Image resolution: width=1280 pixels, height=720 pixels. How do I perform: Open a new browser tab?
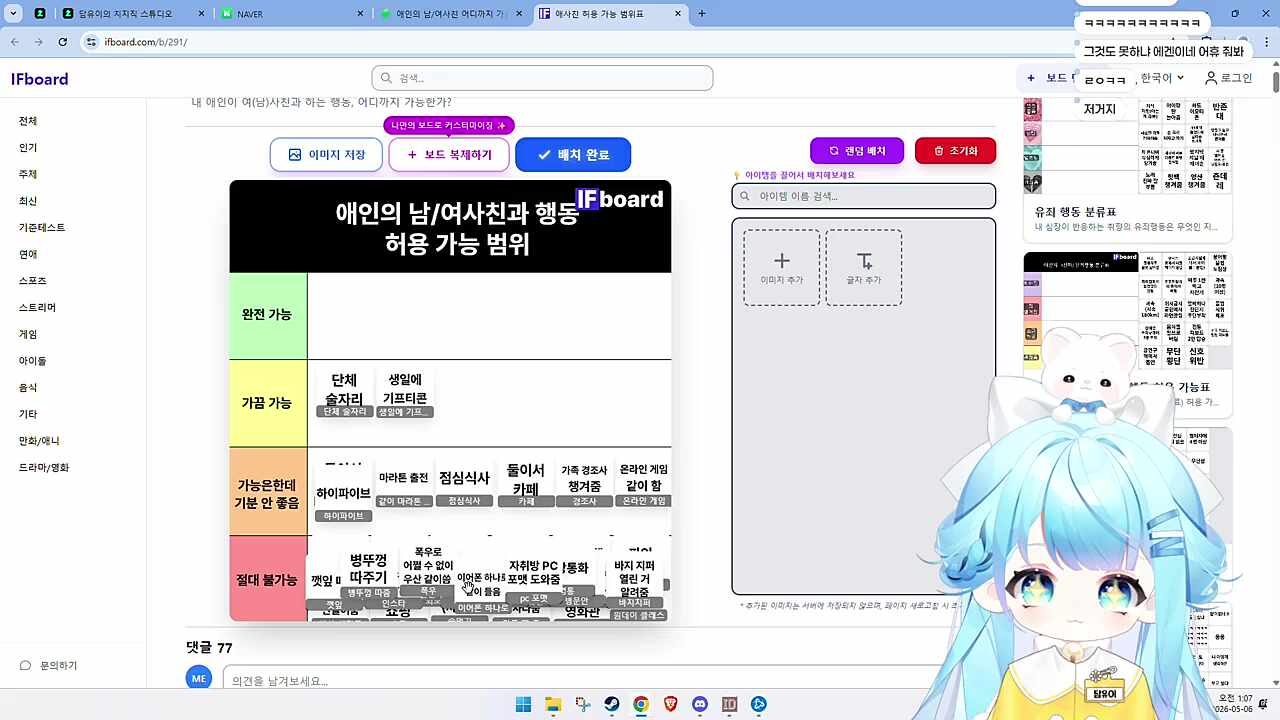coord(702,14)
